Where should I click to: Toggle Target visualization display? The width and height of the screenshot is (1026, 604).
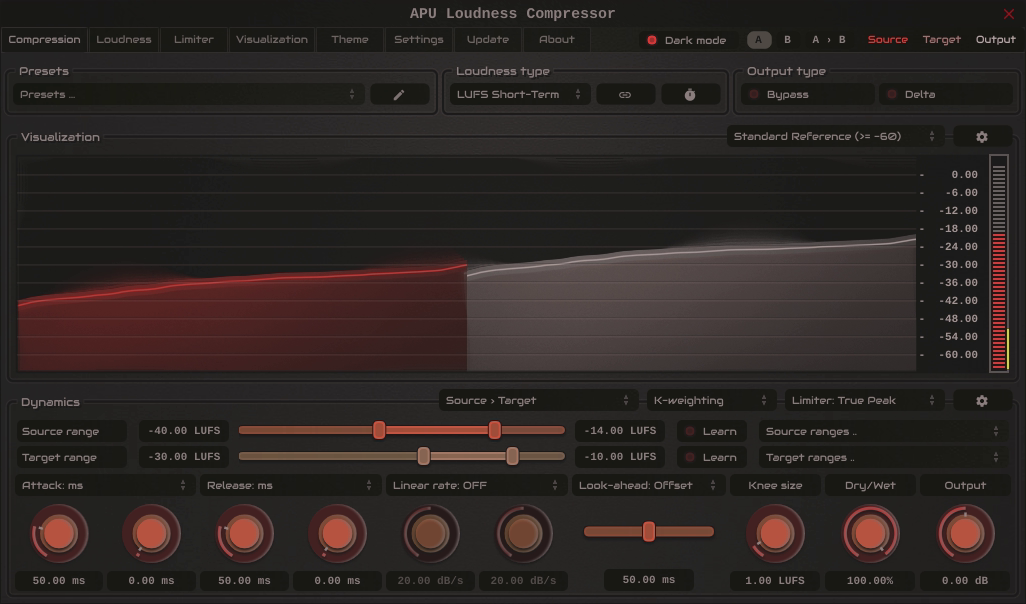[942, 39]
